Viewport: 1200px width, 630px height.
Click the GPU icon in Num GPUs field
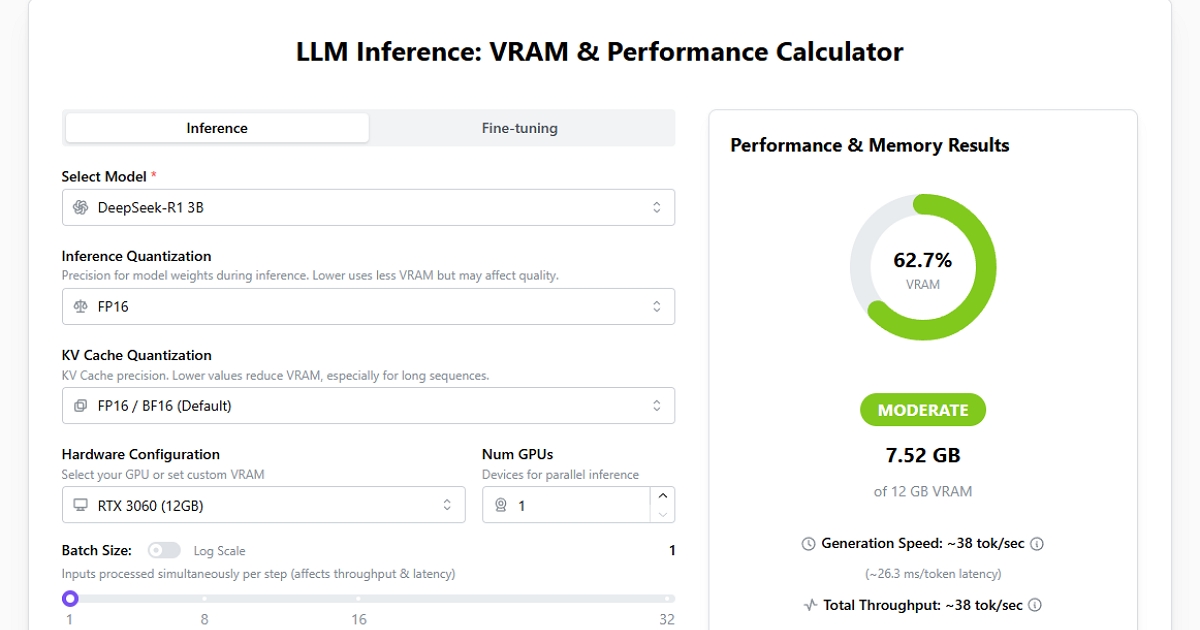point(502,505)
